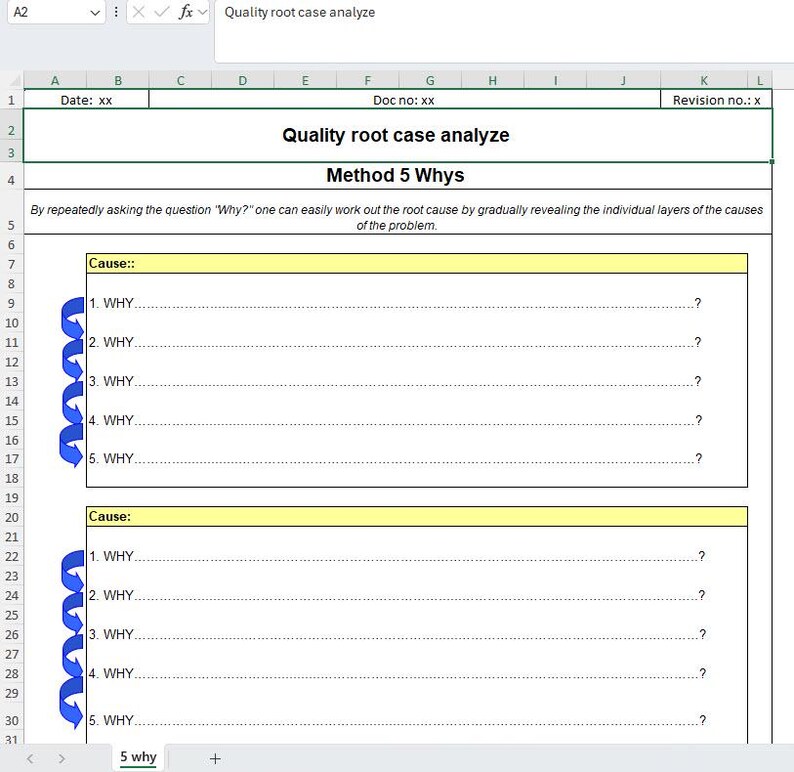Click the 'Doc no: xx' cell

click(x=404, y=100)
